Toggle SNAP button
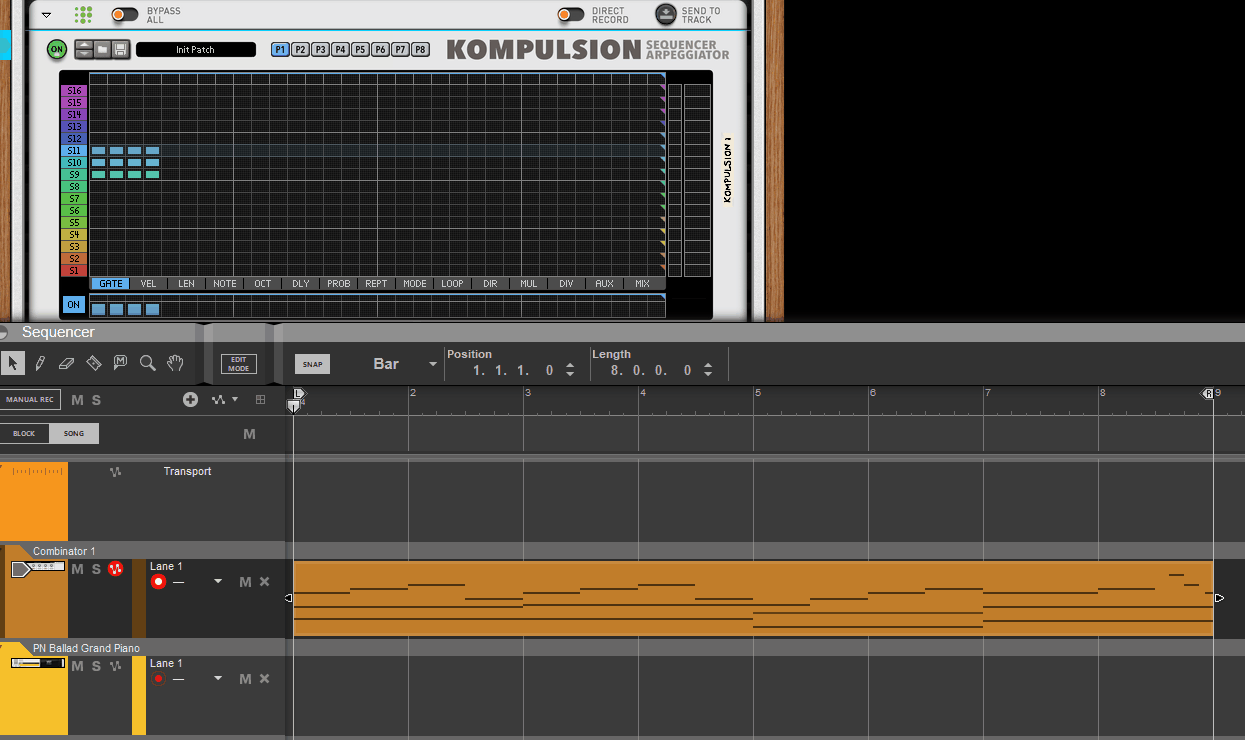The height and width of the screenshot is (740, 1245). click(312, 364)
